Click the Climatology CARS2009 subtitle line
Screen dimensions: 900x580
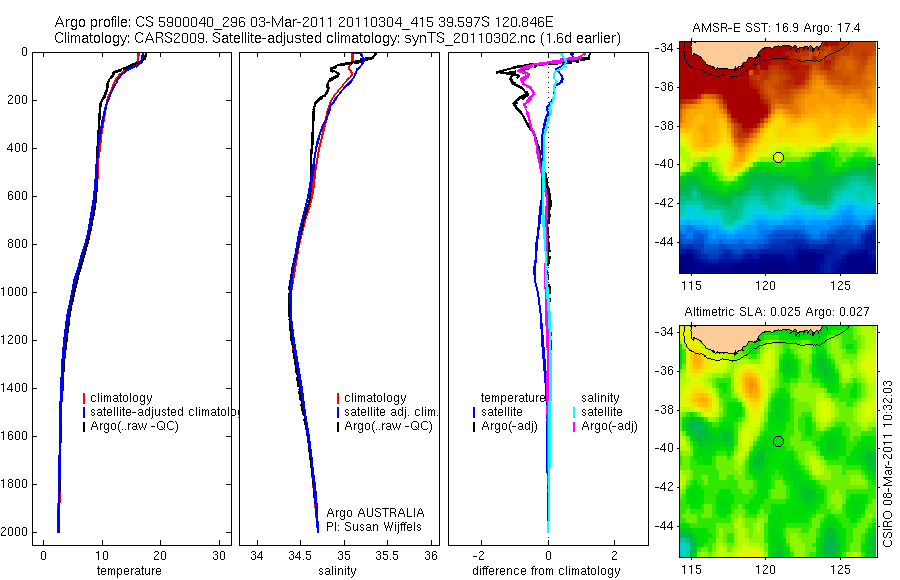(x=338, y=38)
